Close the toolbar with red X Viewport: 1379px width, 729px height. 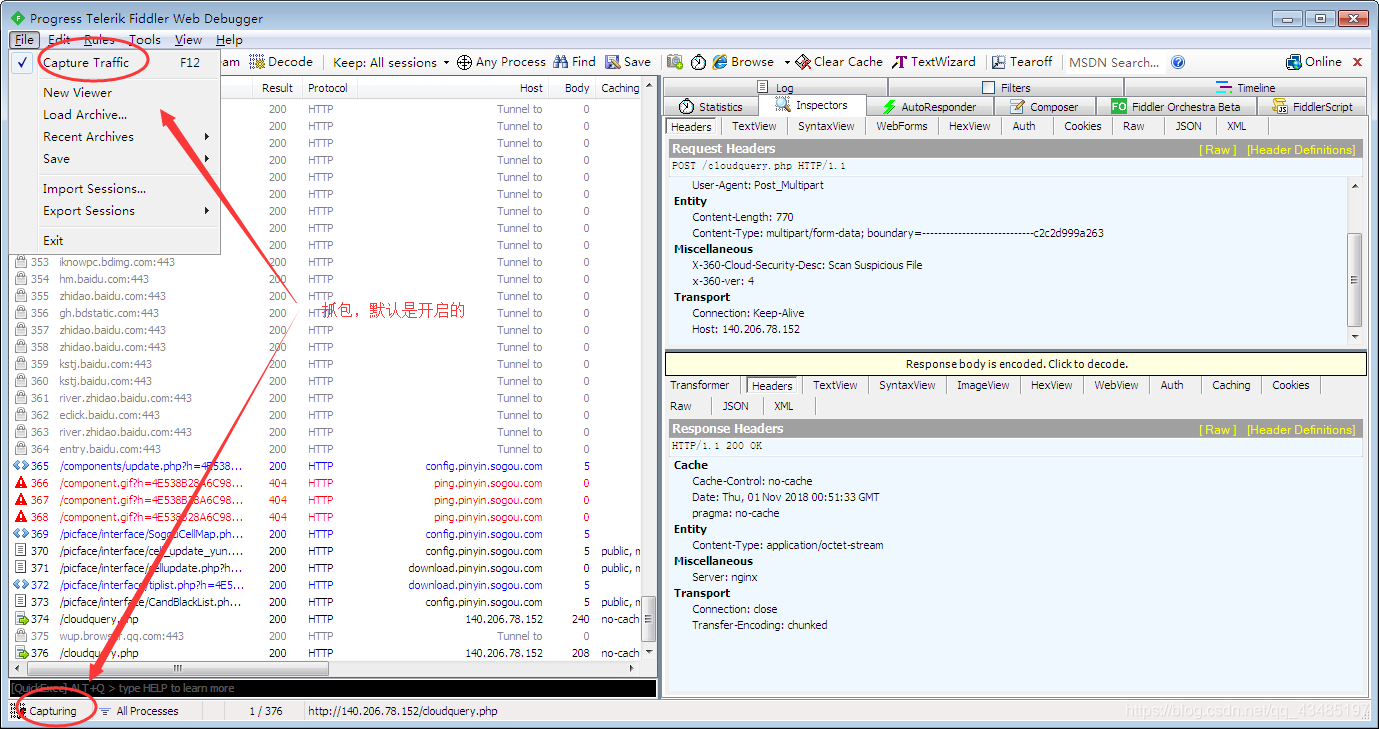(1357, 62)
